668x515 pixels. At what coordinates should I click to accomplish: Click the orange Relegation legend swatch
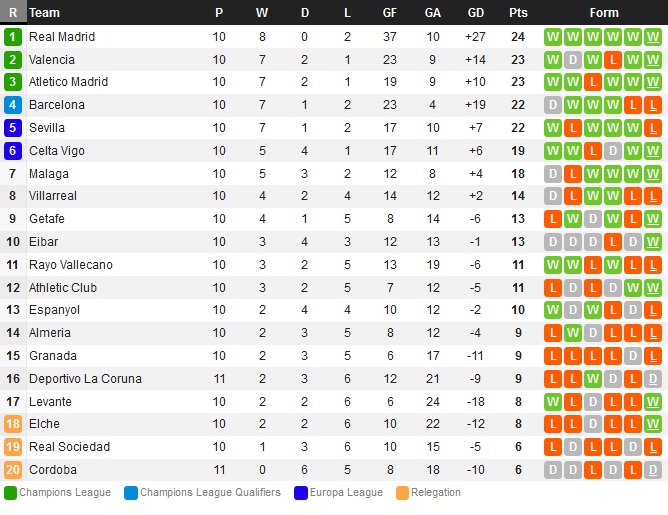[402, 493]
